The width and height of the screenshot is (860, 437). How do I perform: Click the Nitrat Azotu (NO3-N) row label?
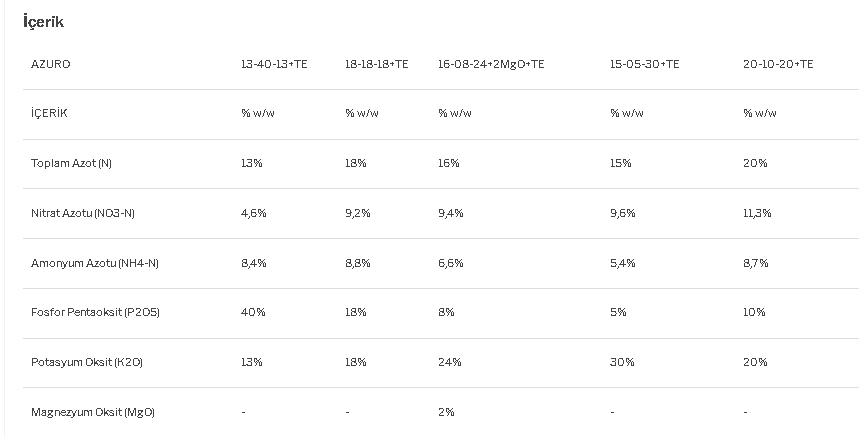click(83, 213)
